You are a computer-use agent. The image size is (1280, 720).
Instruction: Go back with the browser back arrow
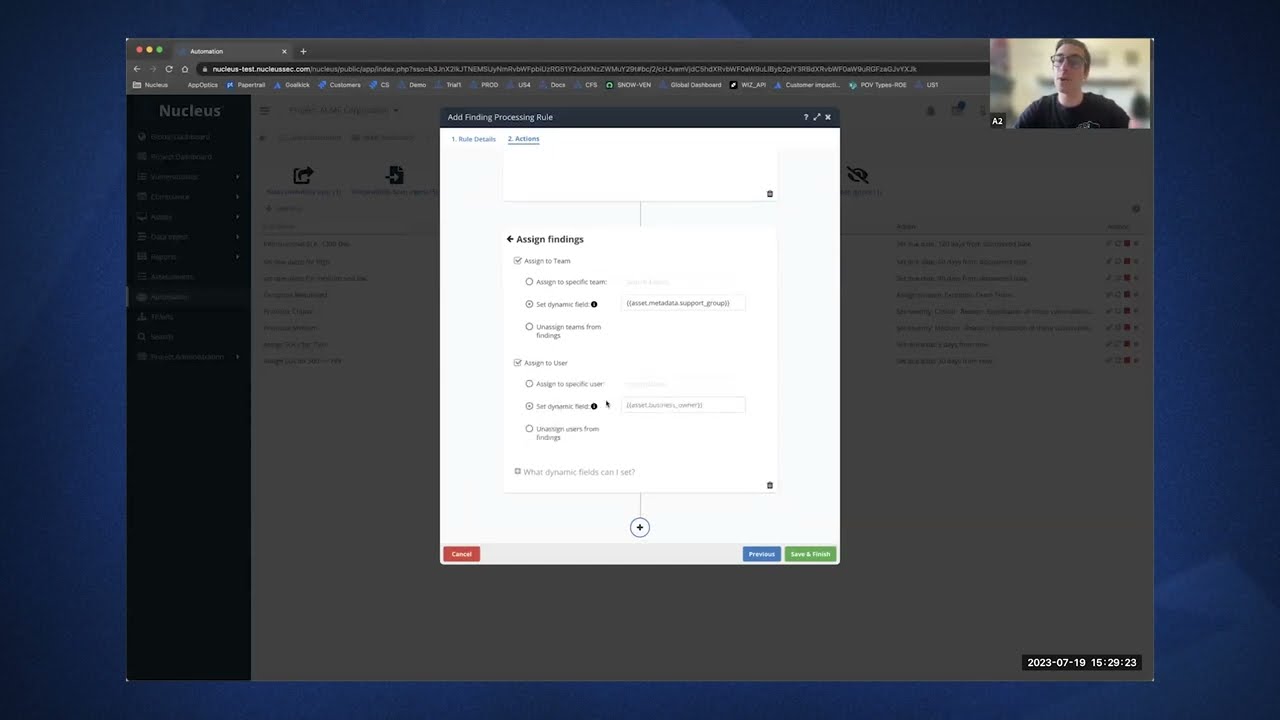[x=137, y=69]
